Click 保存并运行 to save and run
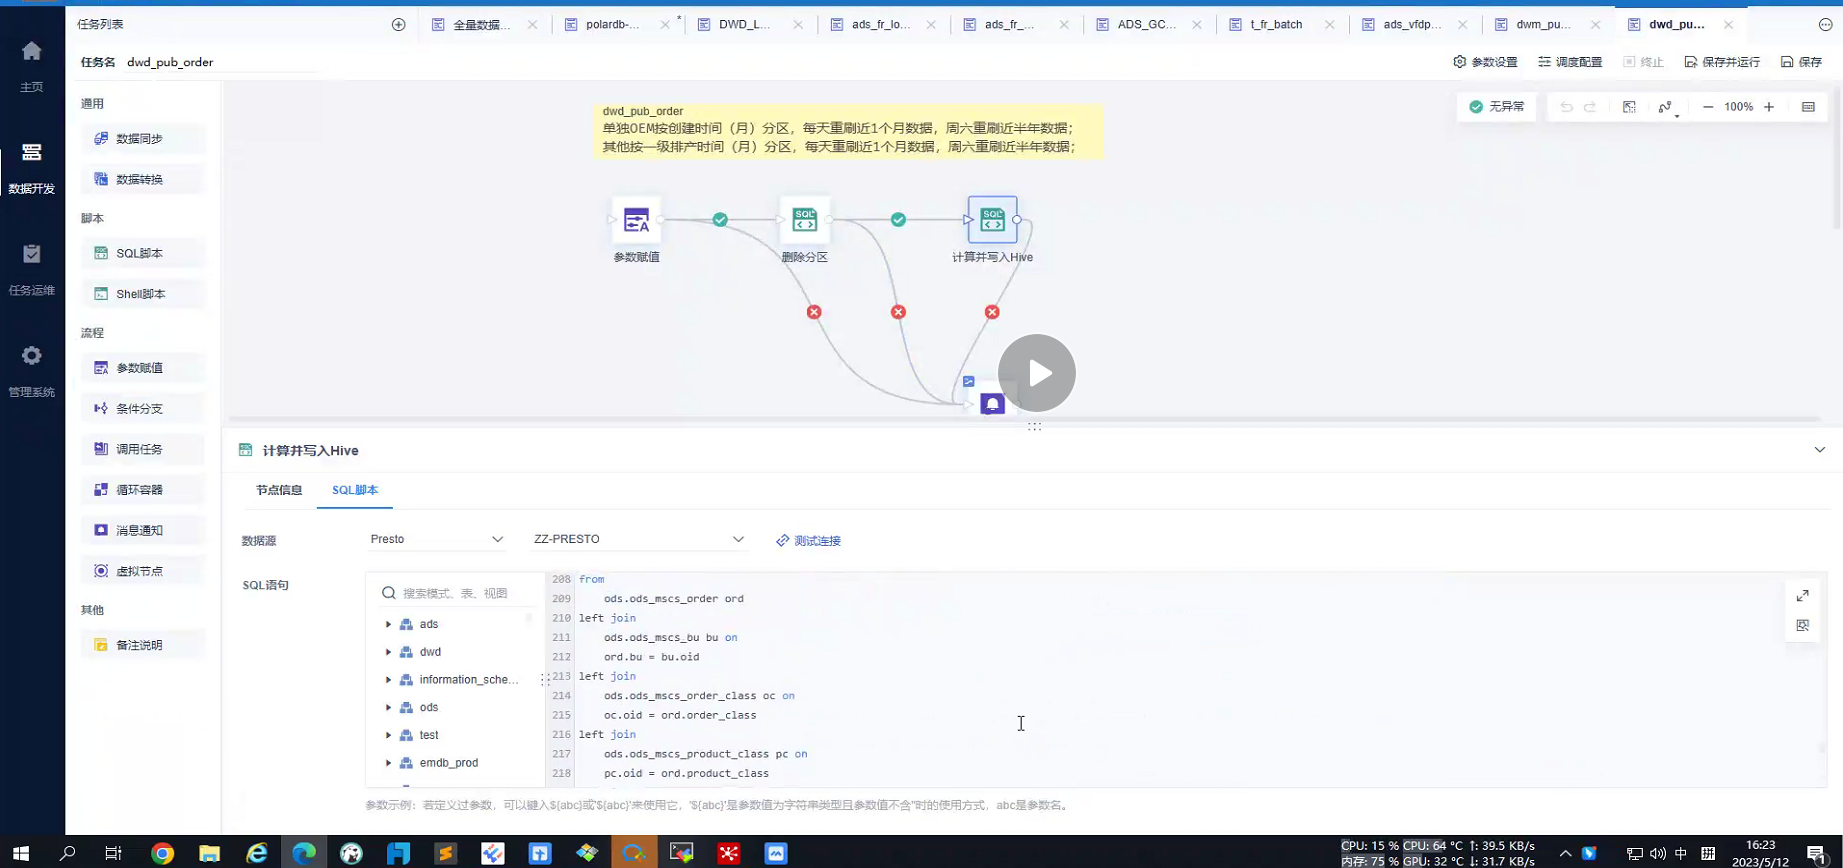This screenshot has width=1843, height=868. pyautogui.click(x=1722, y=62)
